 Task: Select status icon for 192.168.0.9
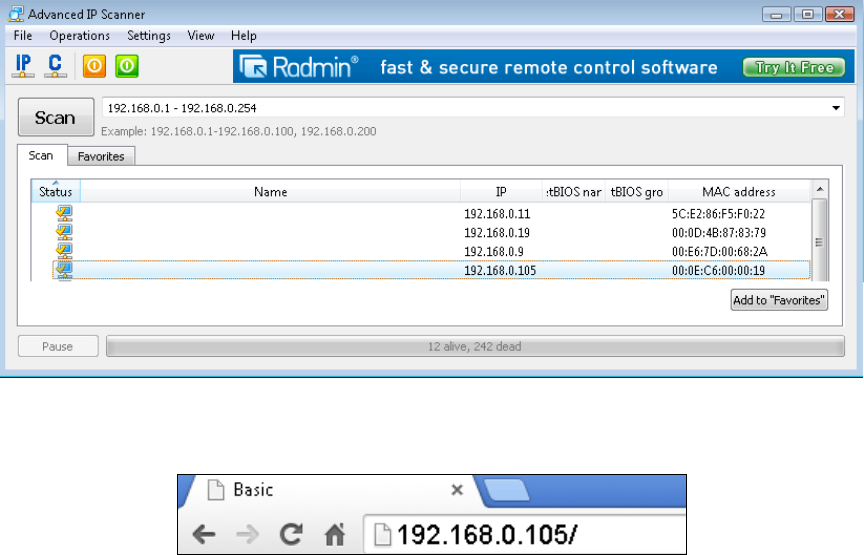64,251
